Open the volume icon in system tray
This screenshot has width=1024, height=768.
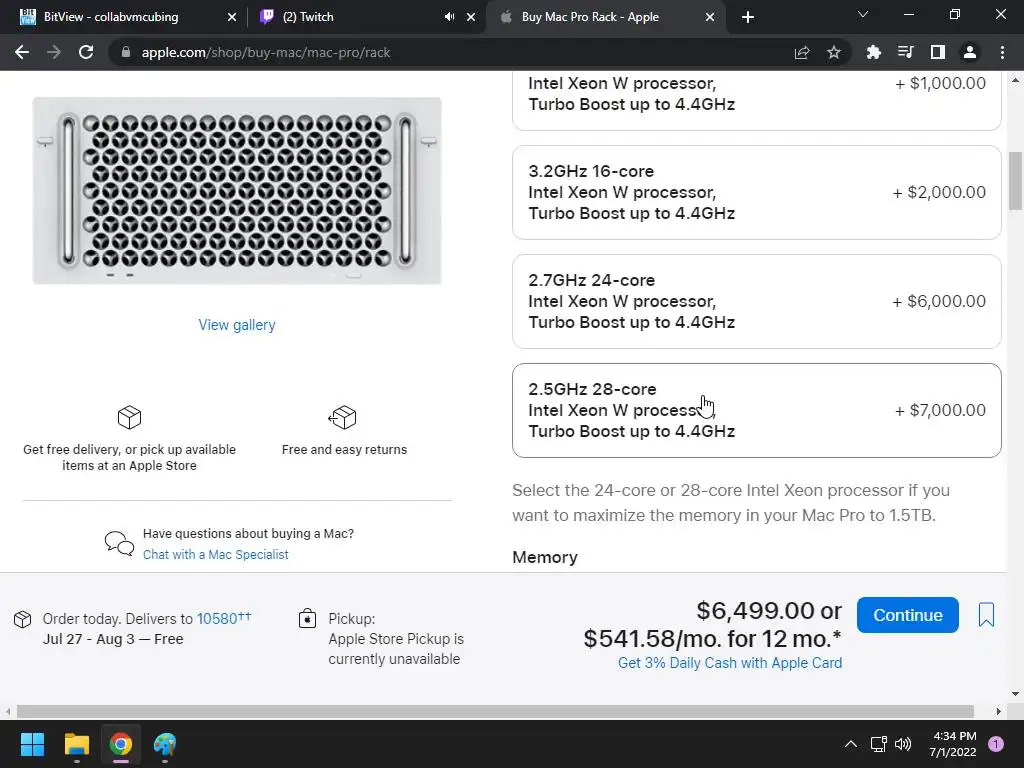(x=903, y=744)
